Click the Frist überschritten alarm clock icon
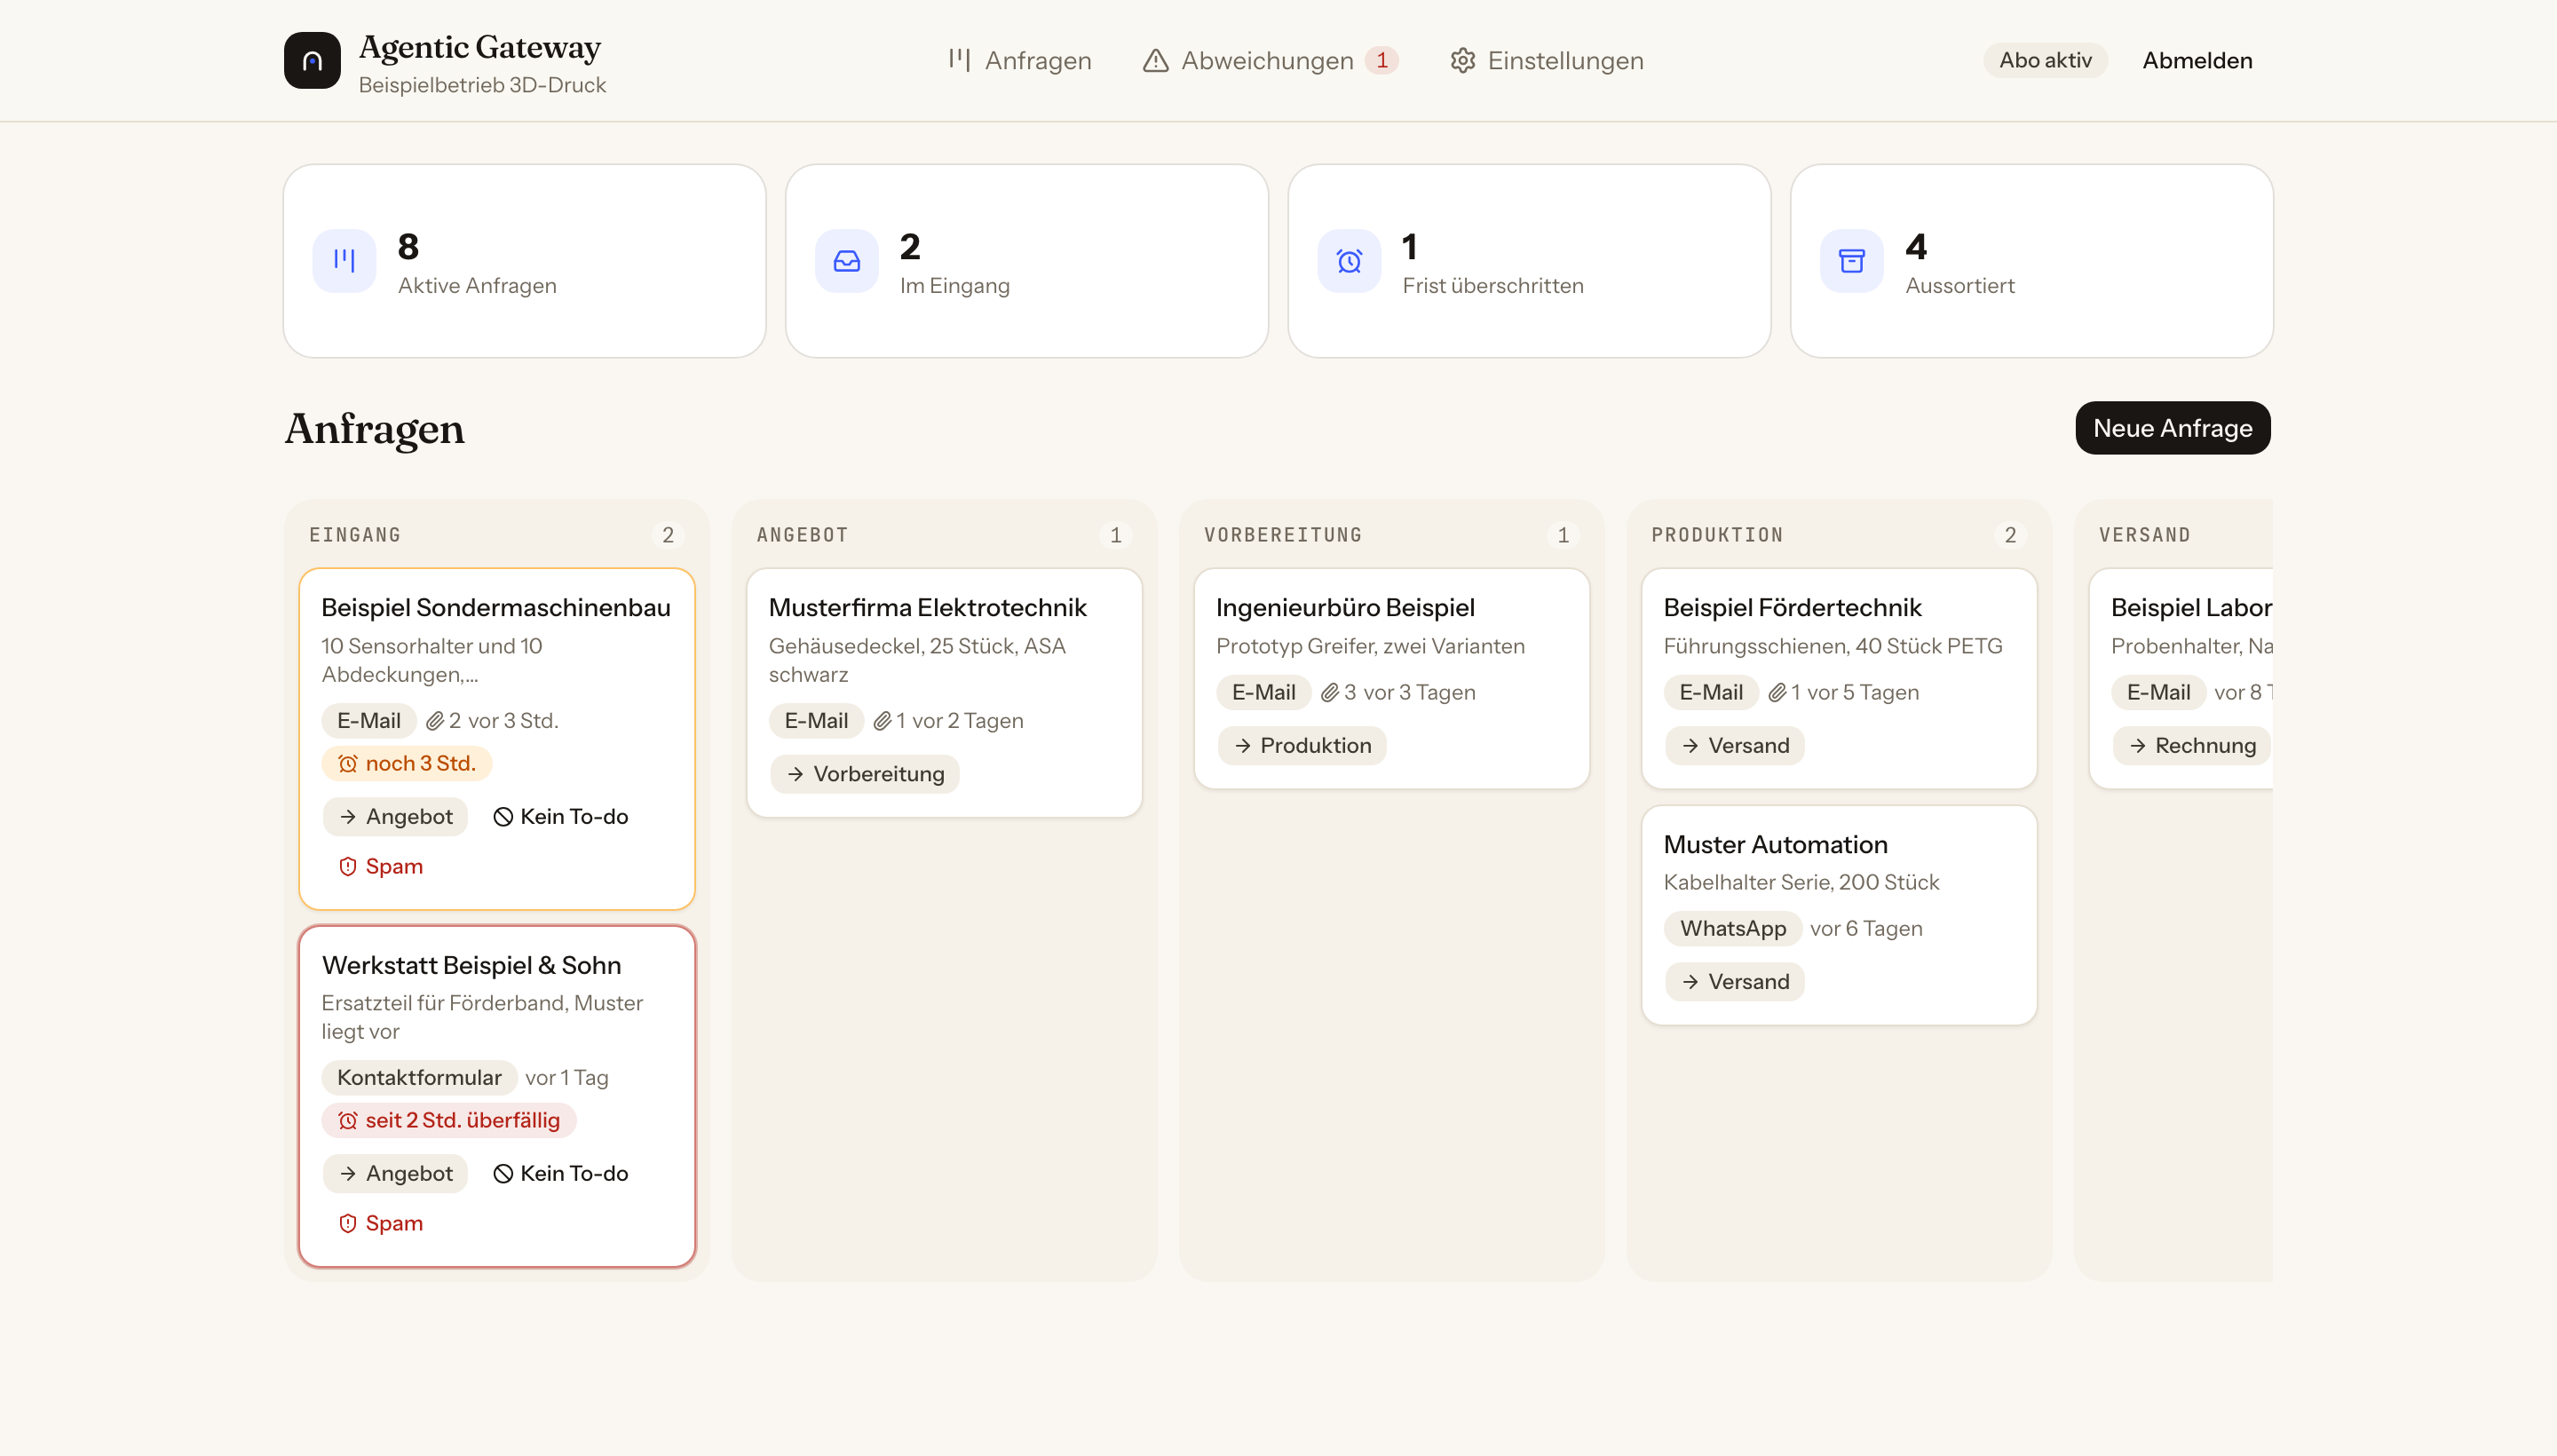The height and width of the screenshot is (1456, 2557). click(1349, 261)
